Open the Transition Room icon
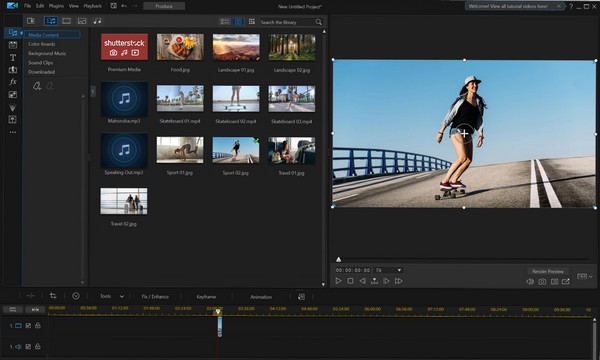The image size is (600, 360). pyautogui.click(x=13, y=70)
